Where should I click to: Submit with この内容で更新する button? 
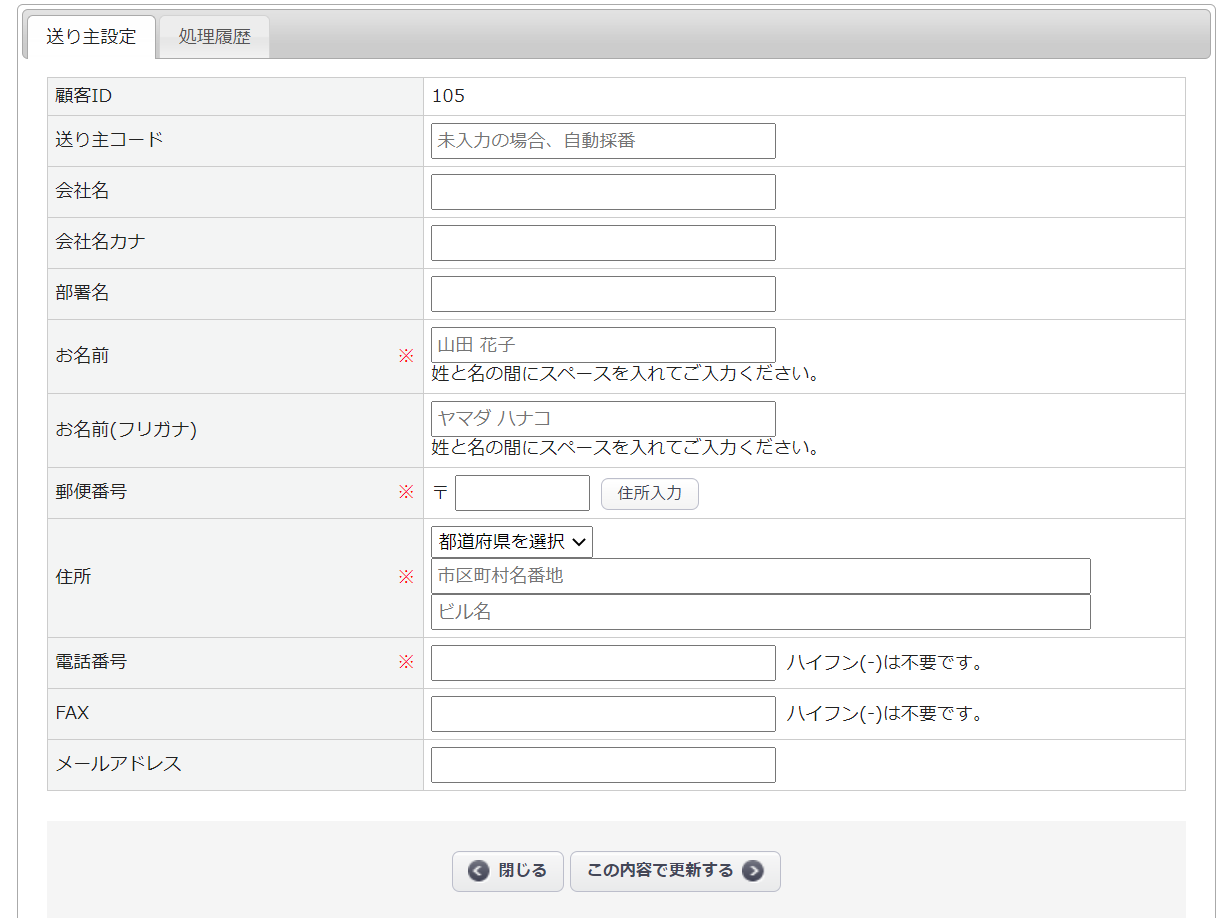pyautogui.click(x=661, y=871)
